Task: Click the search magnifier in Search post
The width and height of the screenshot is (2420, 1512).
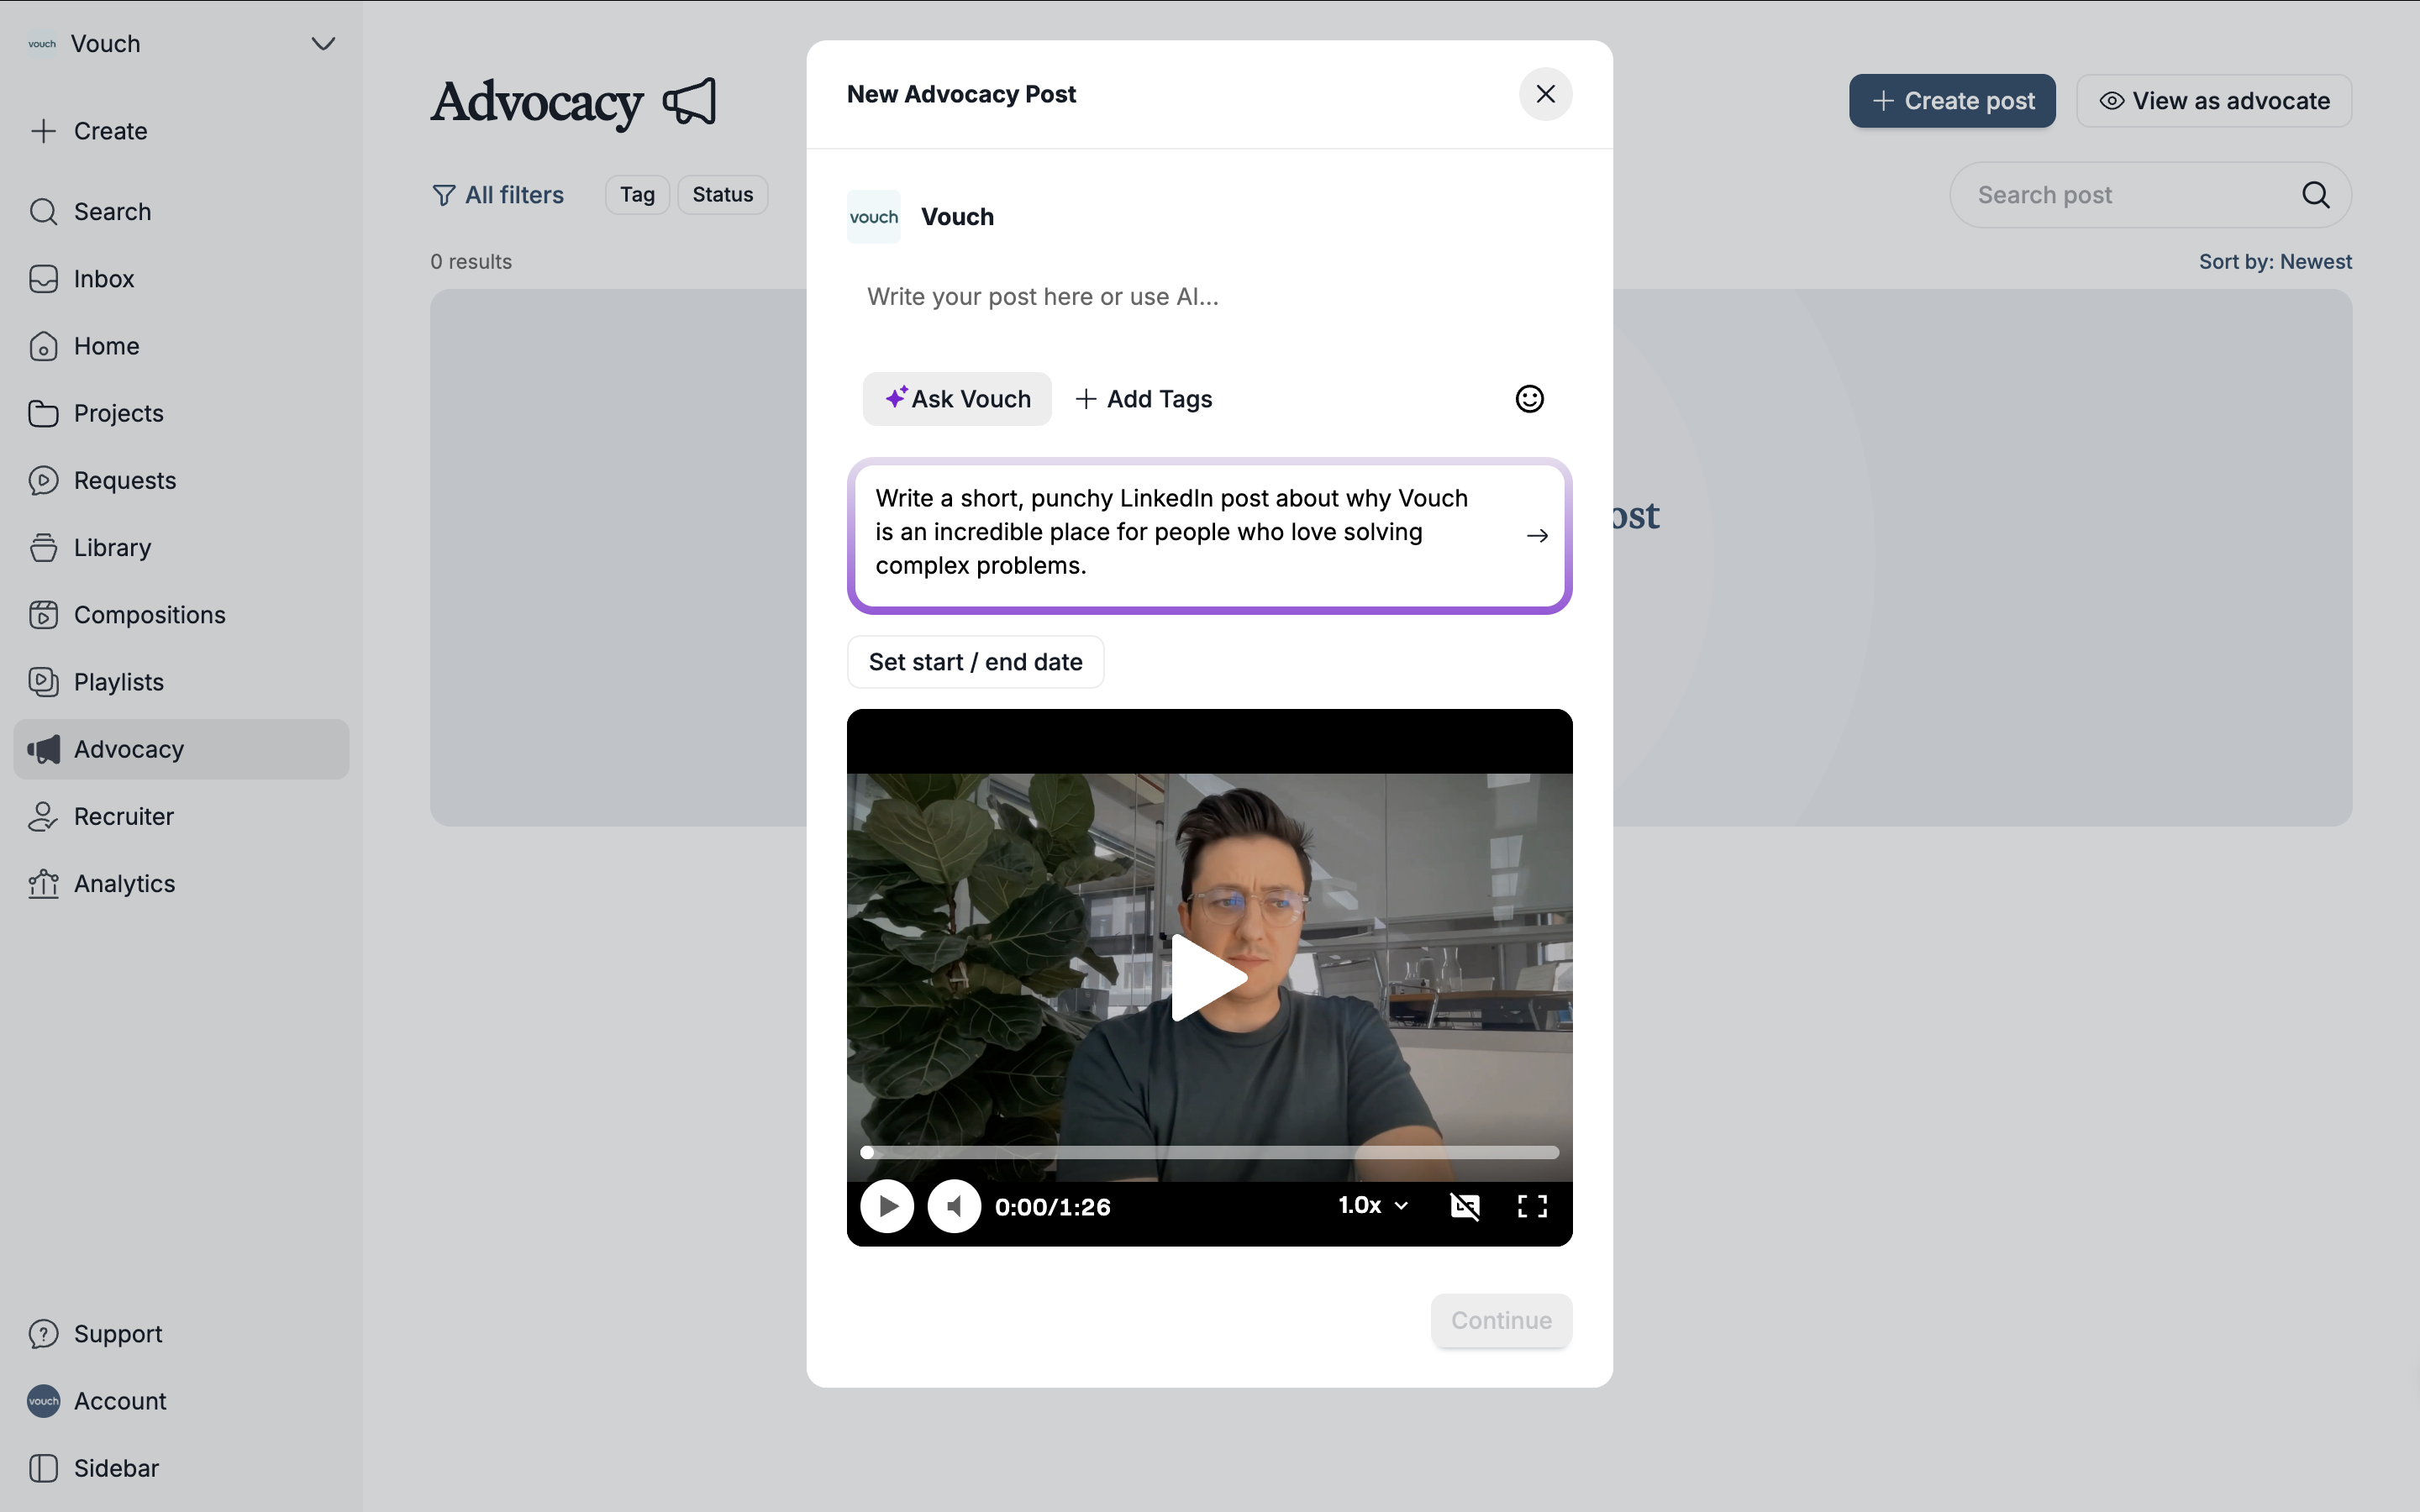Action: tap(2315, 195)
